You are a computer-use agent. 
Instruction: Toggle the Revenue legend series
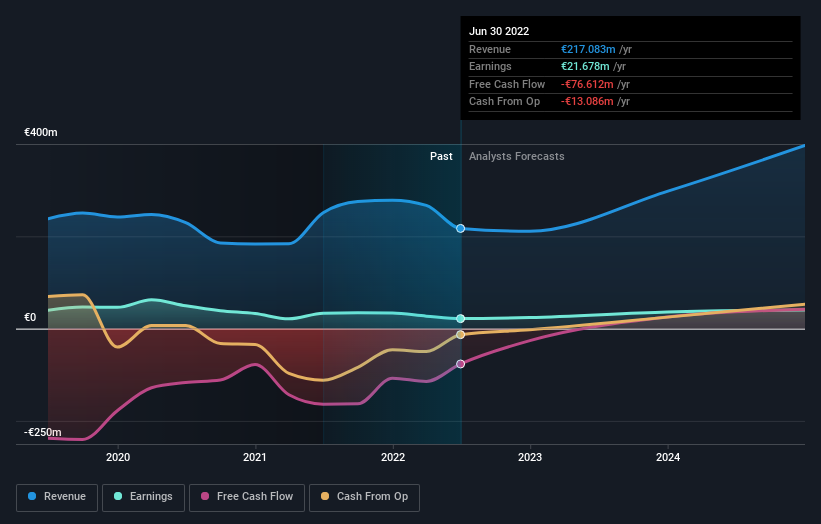coord(57,497)
